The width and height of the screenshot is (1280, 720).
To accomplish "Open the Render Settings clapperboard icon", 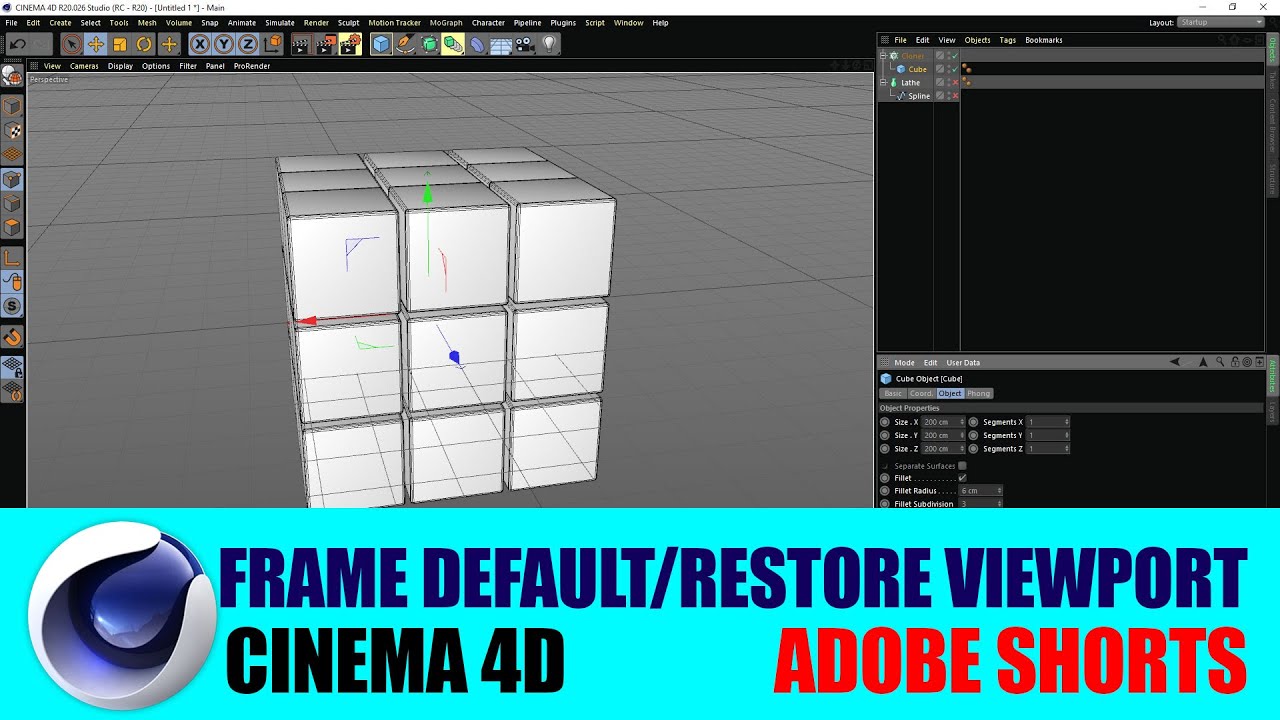I will click(350, 44).
